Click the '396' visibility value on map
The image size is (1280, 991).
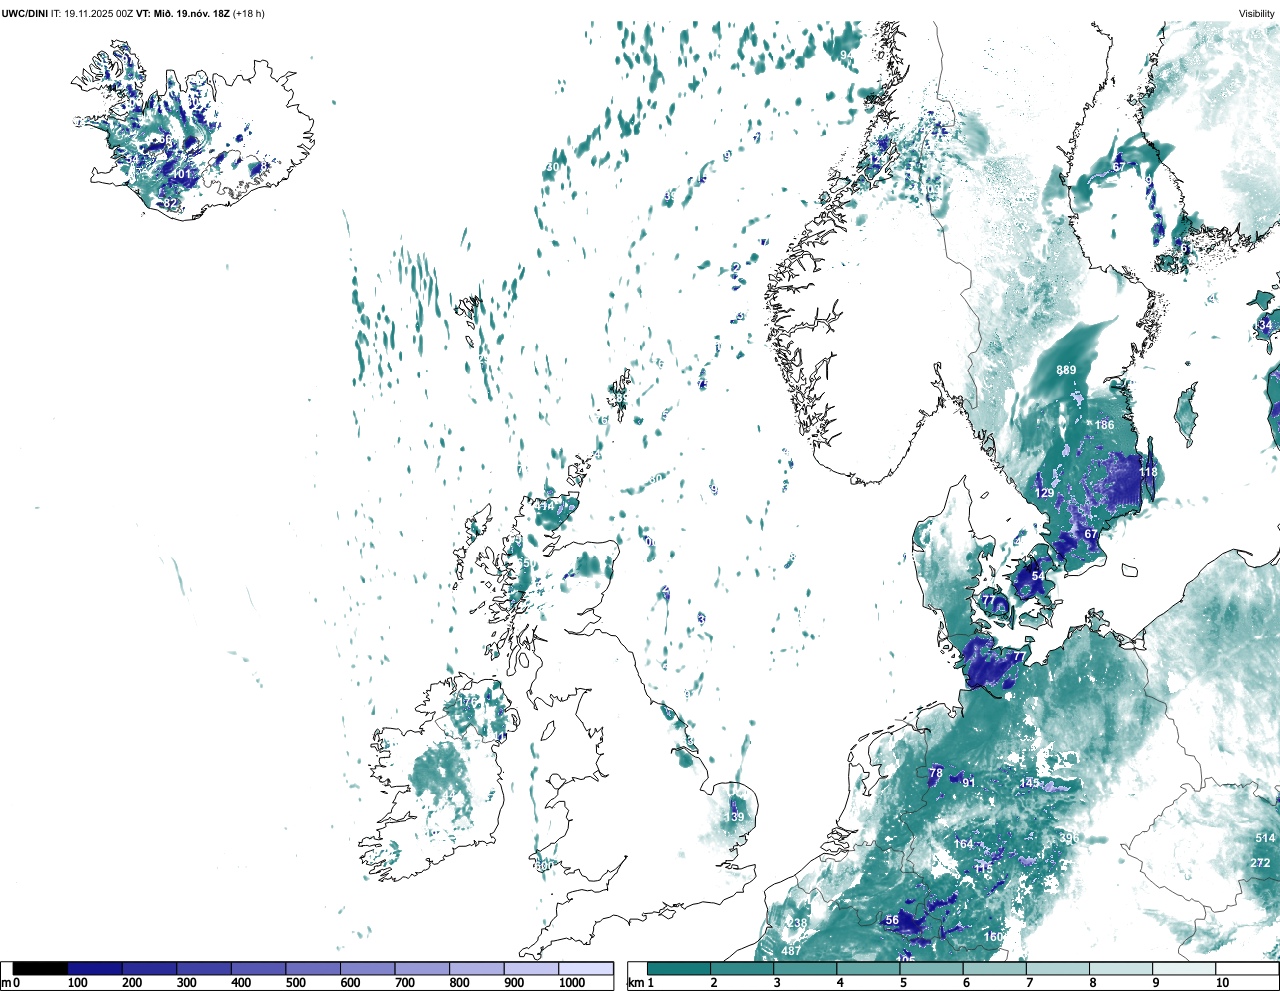(1069, 838)
